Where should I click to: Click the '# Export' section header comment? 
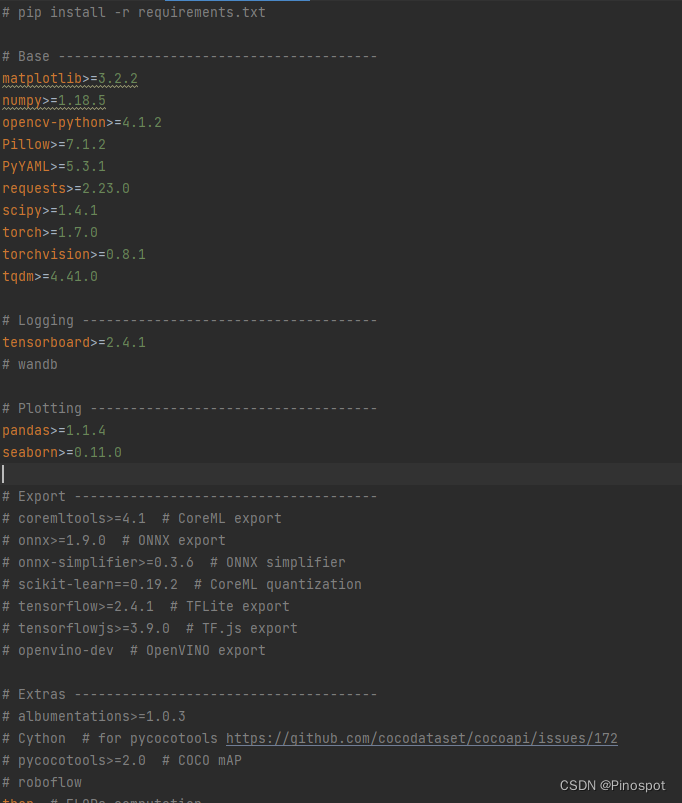pyautogui.click(x=189, y=497)
